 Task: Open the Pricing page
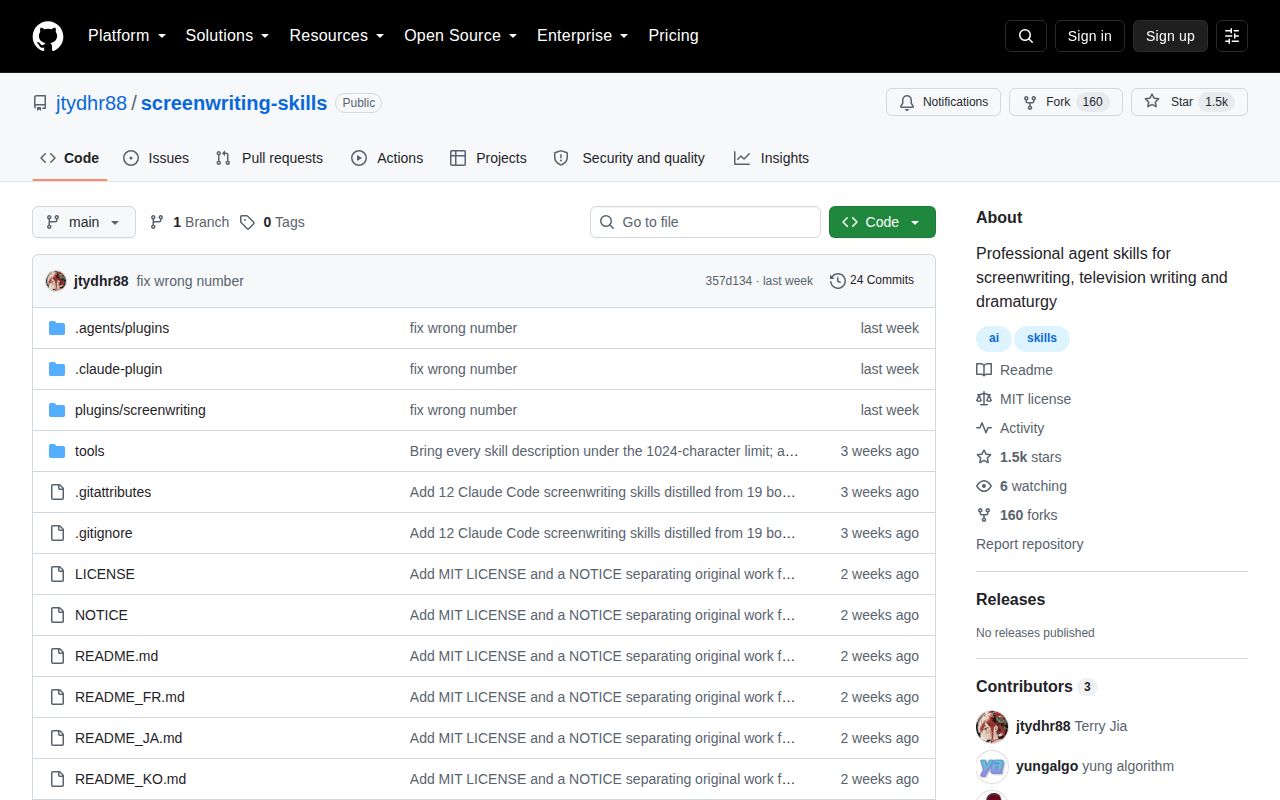[673, 36]
